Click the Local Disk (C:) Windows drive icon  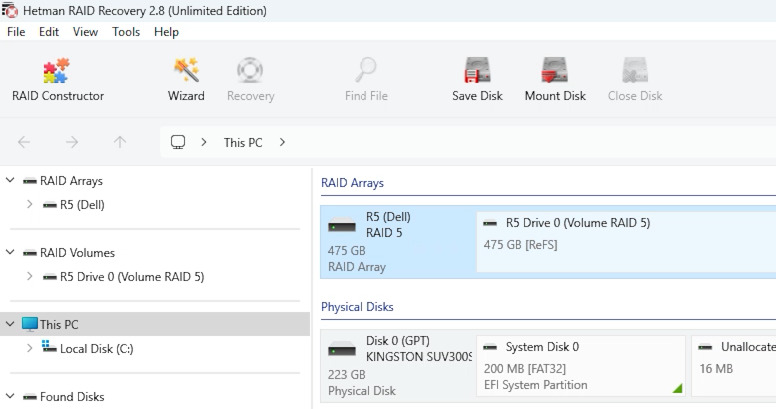pos(49,347)
